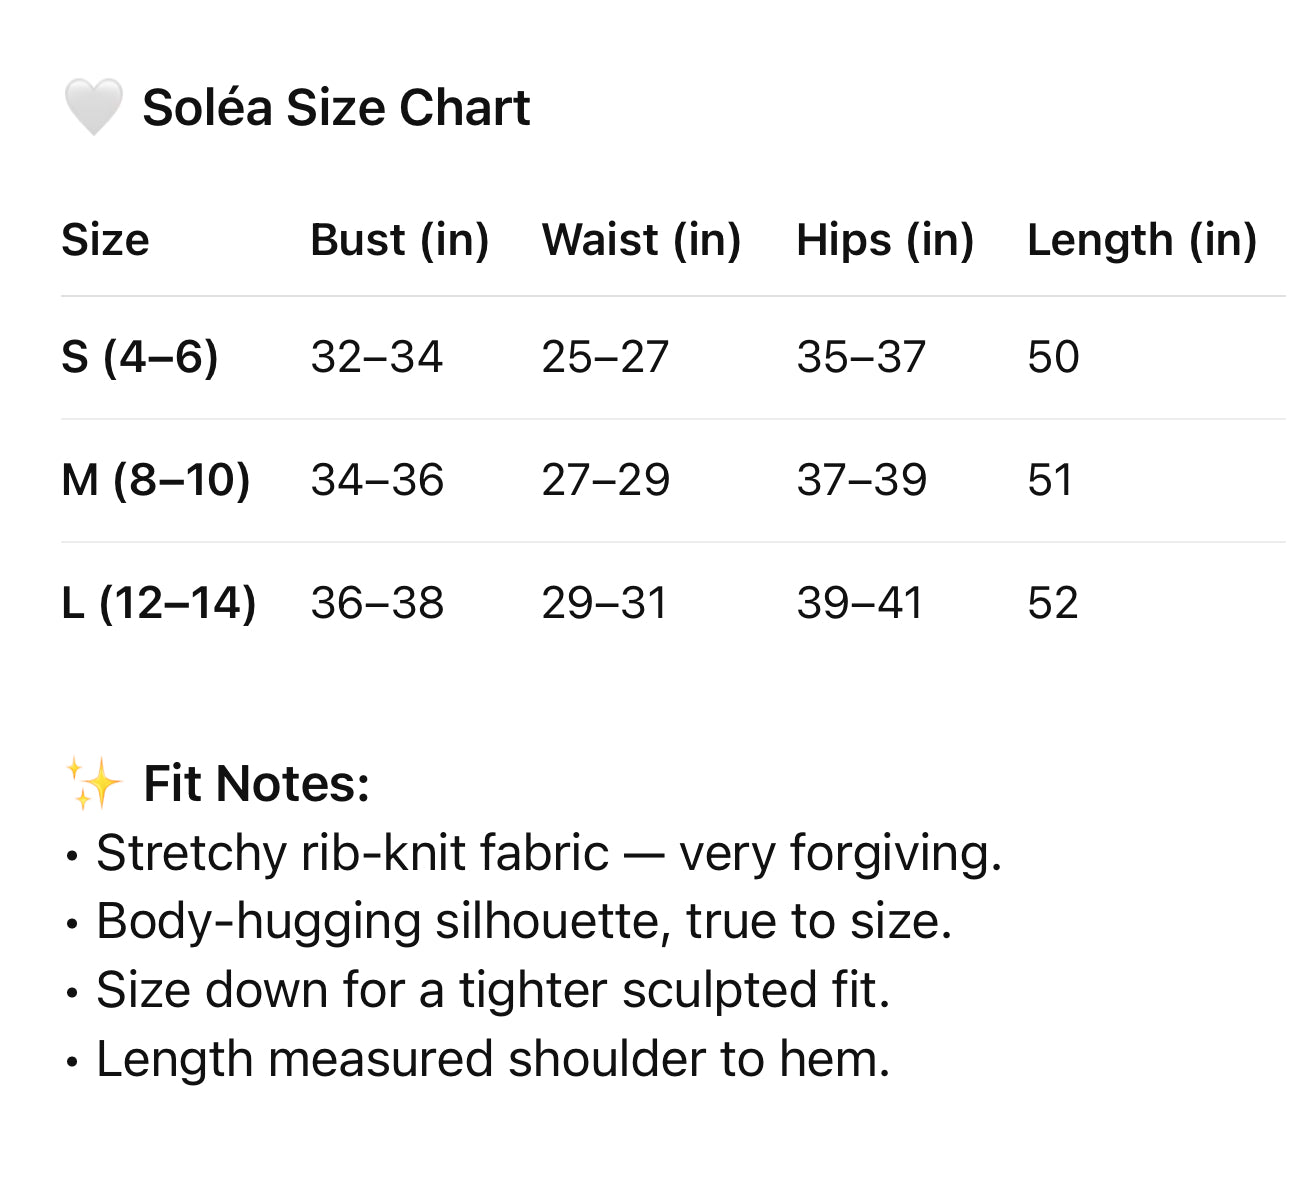Click the length measured shoulder to hem note
The image size is (1290, 1179).
[x=492, y=1059]
